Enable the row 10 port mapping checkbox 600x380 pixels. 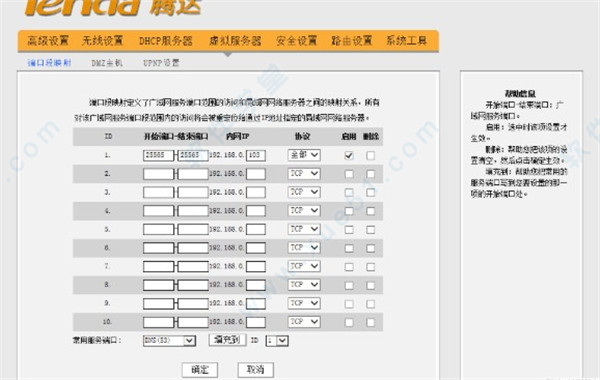click(349, 322)
